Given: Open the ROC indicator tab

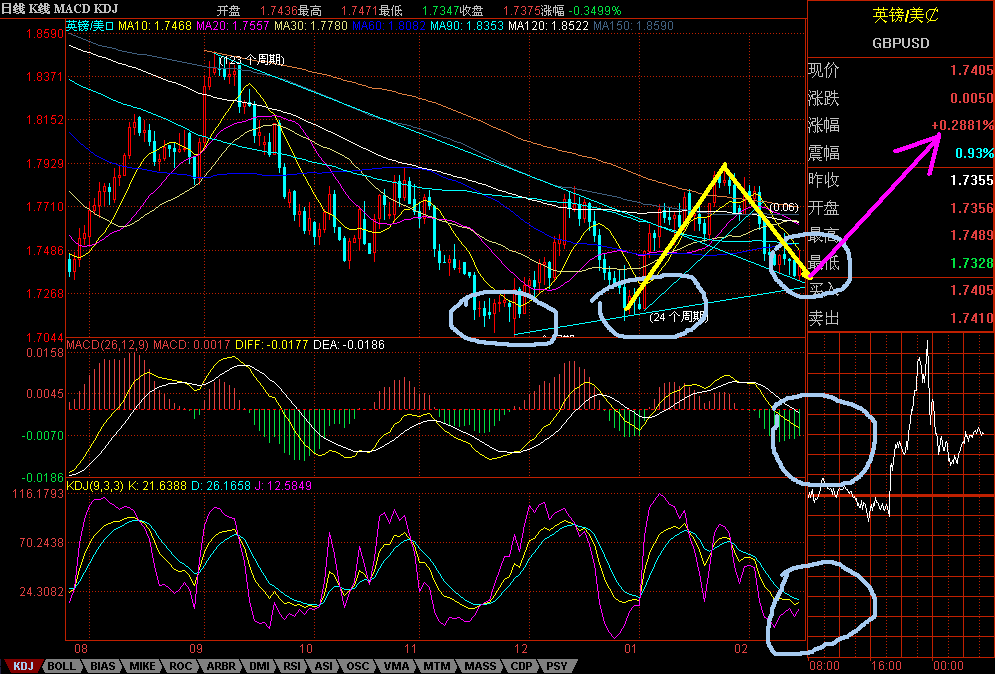Looking at the screenshot, I should coord(181,666).
